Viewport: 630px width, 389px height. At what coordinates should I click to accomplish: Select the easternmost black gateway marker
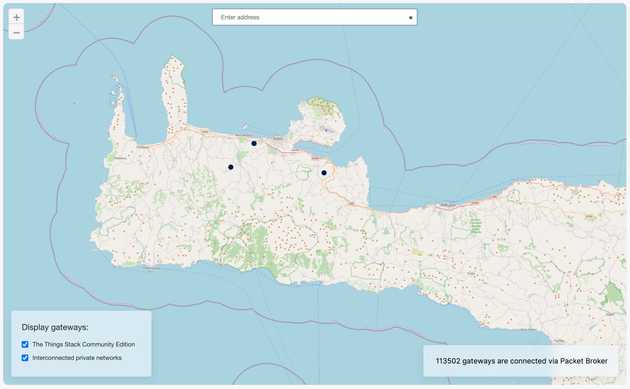(x=324, y=173)
